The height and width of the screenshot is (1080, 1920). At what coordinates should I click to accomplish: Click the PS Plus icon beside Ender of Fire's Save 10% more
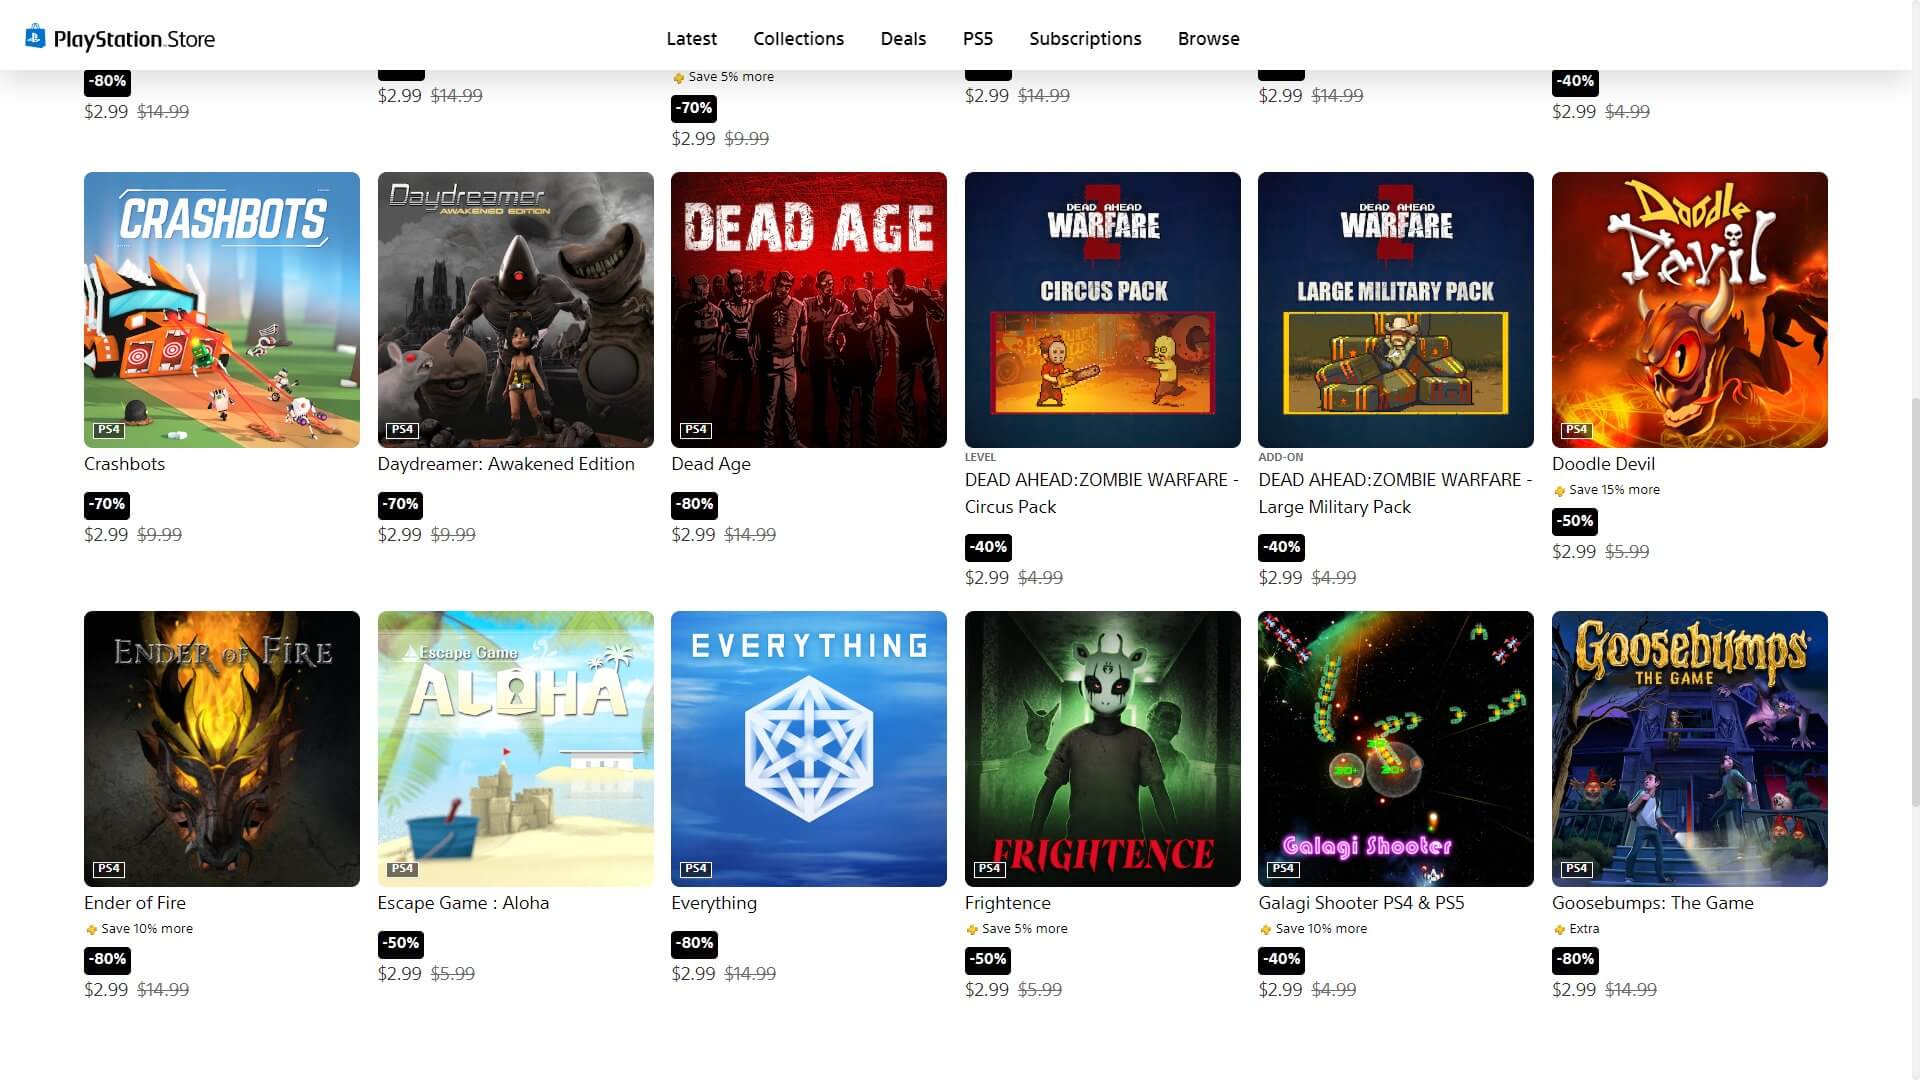tap(91, 930)
